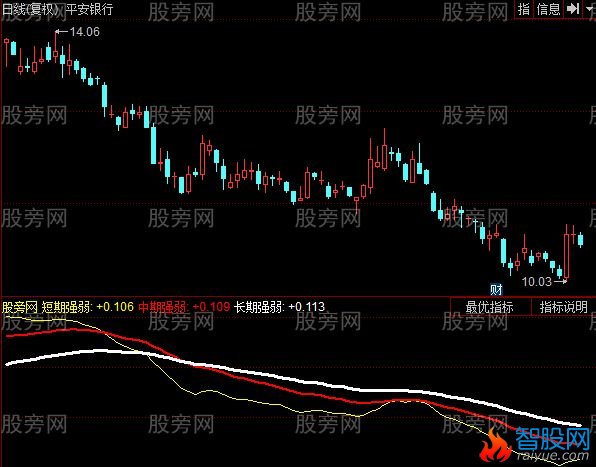Open the 指标说明 tab
The width and height of the screenshot is (596, 467).
coord(564,307)
